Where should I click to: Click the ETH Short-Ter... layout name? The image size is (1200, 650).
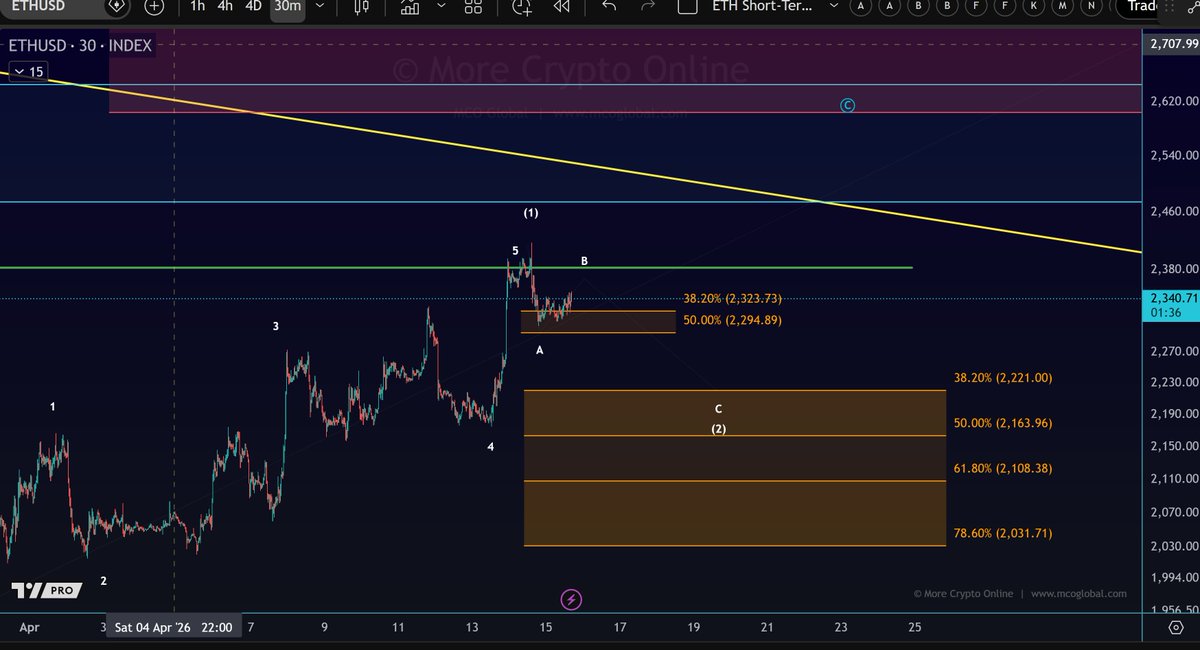pyautogui.click(x=762, y=6)
